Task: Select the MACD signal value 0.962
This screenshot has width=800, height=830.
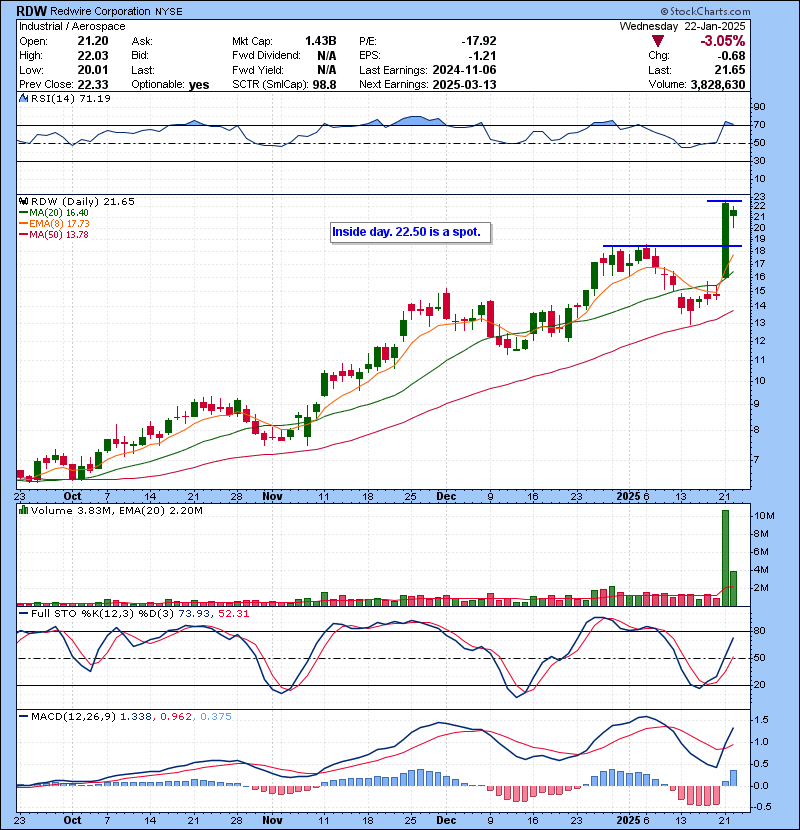Action: point(175,716)
